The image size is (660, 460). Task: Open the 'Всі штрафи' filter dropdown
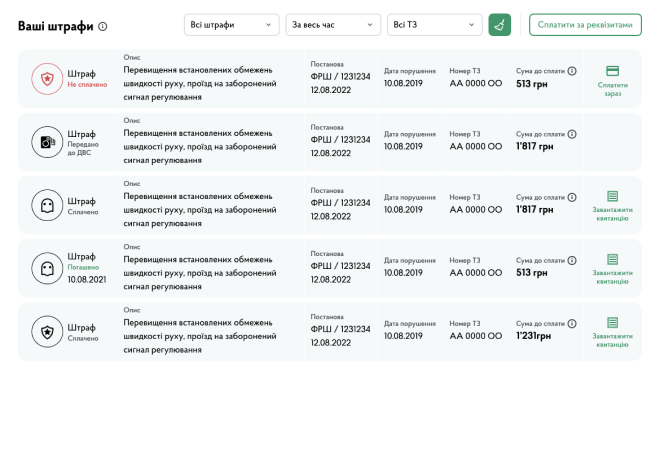(x=232, y=25)
